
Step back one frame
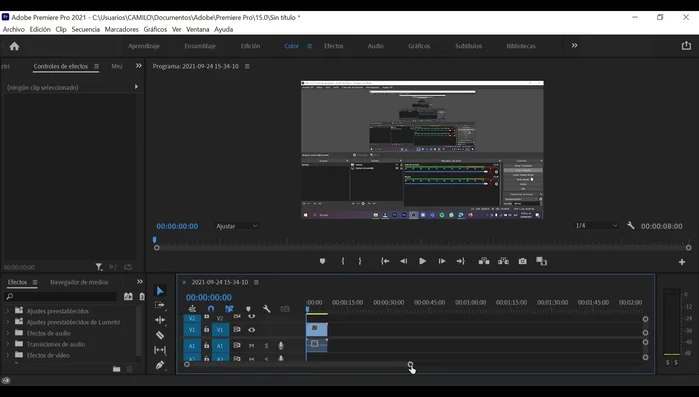403,261
